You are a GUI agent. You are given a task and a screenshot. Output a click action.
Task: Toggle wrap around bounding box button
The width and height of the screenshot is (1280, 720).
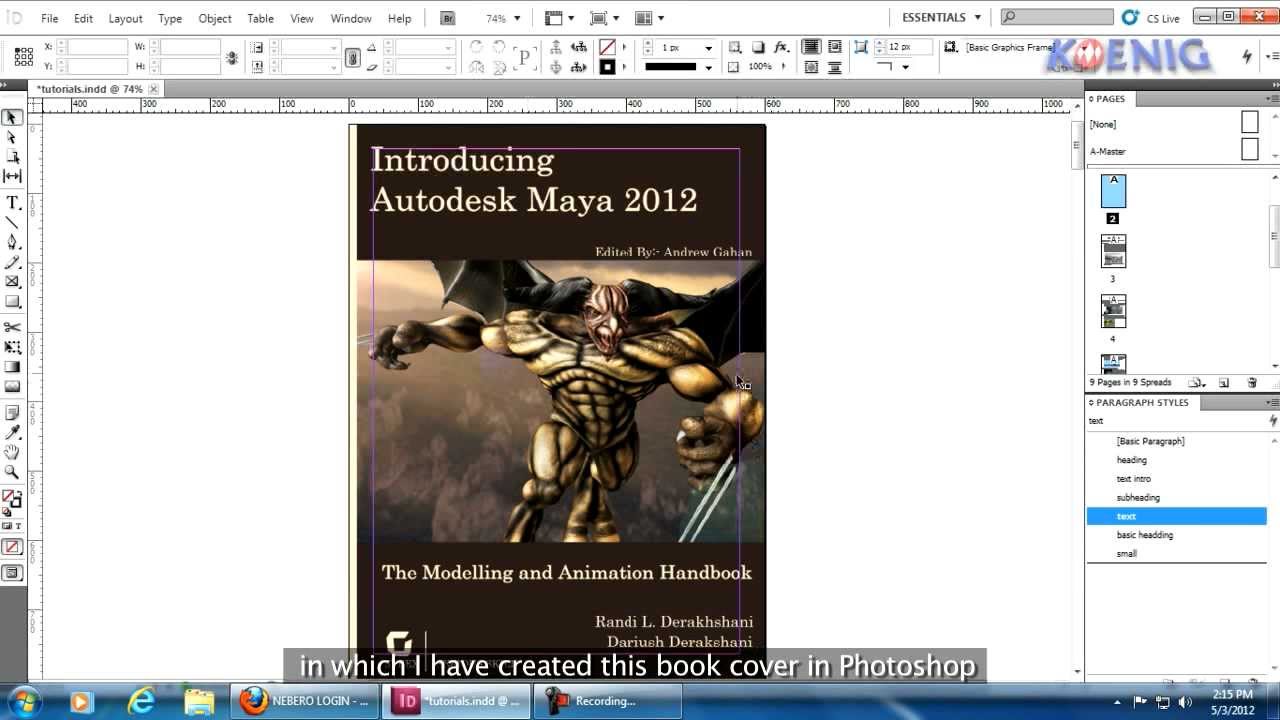coord(834,47)
